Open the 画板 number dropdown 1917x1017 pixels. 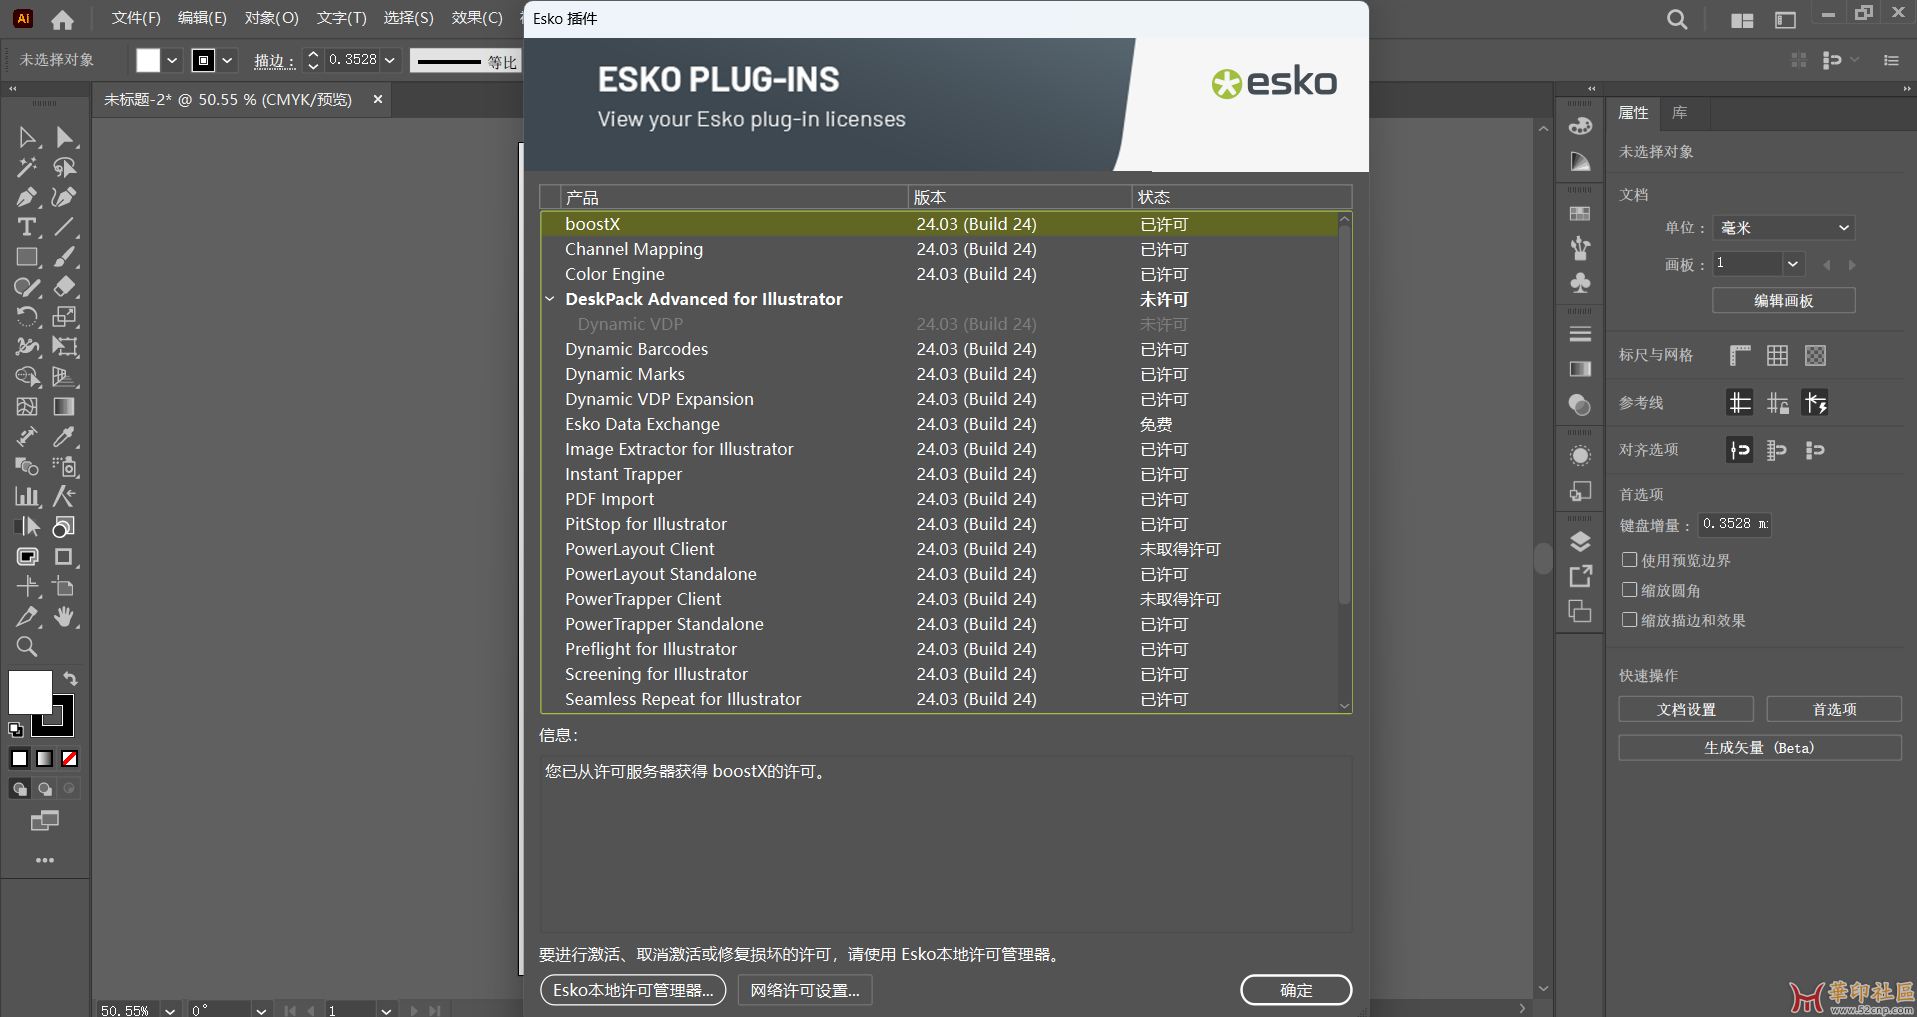(x=1793, y=264)
